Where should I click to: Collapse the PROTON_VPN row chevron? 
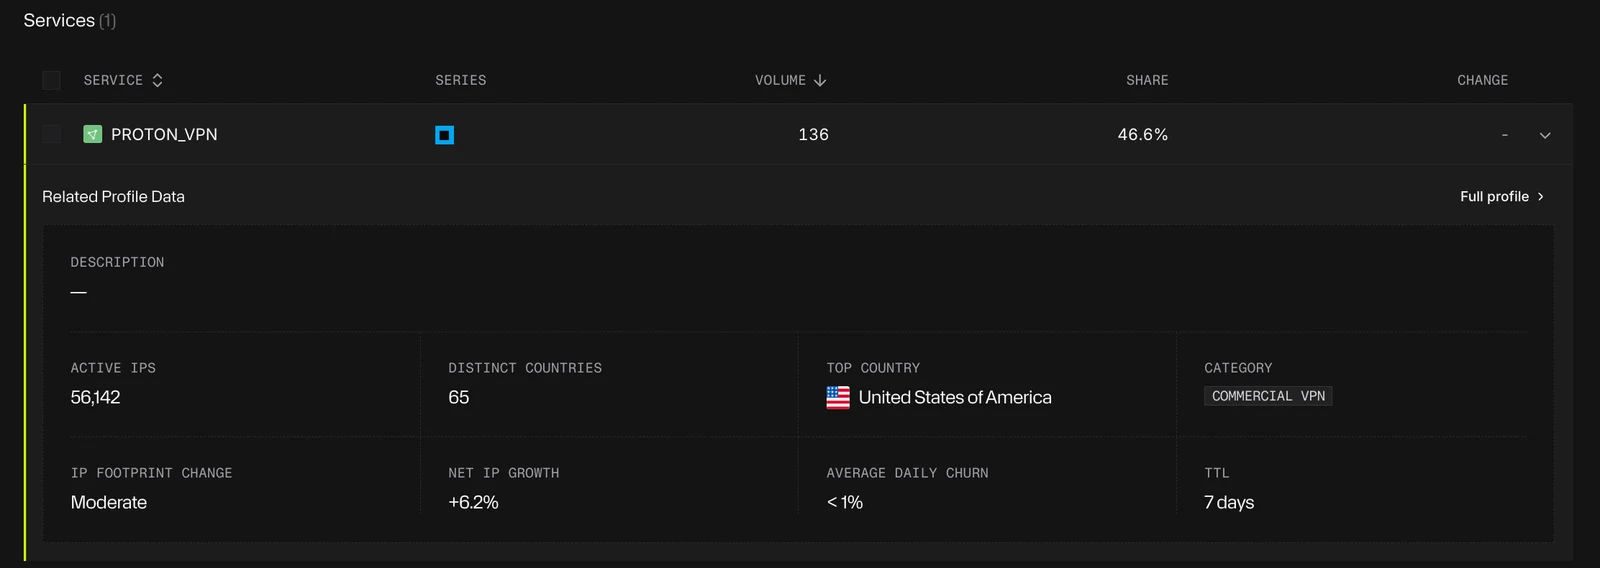click(x=1545, y=135)
